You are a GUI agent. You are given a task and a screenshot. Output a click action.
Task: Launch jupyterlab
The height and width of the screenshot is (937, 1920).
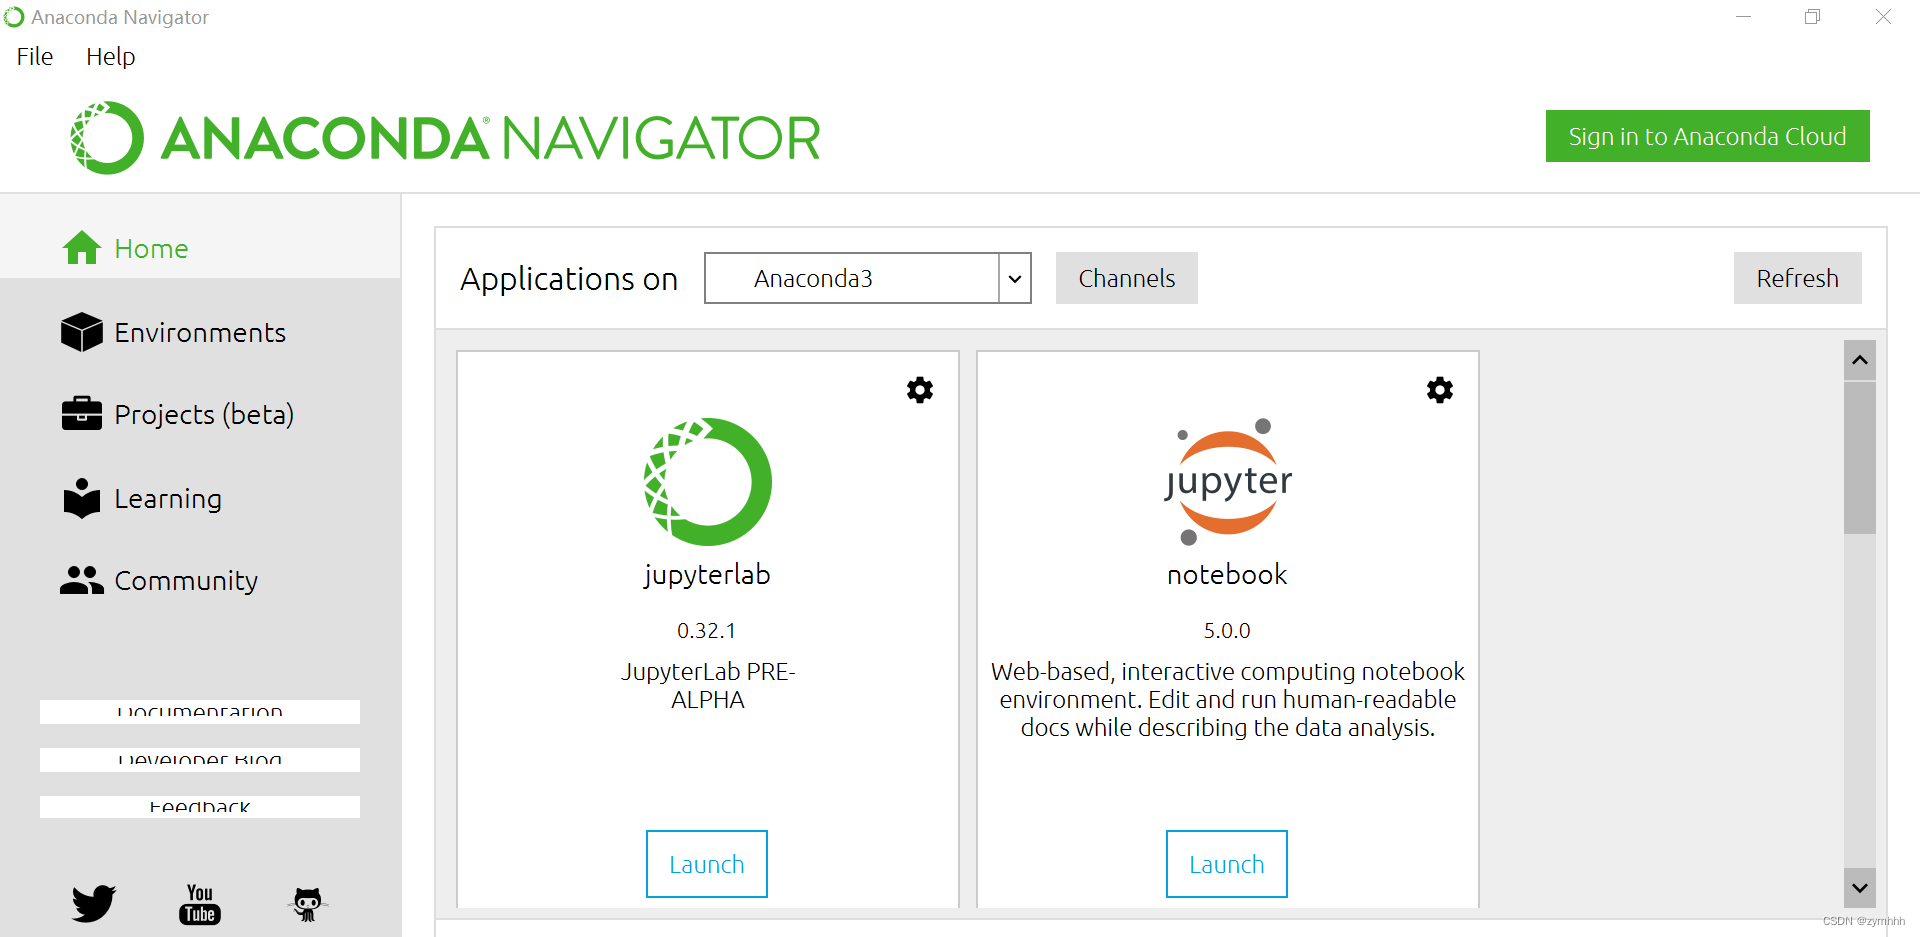point(707,864)
